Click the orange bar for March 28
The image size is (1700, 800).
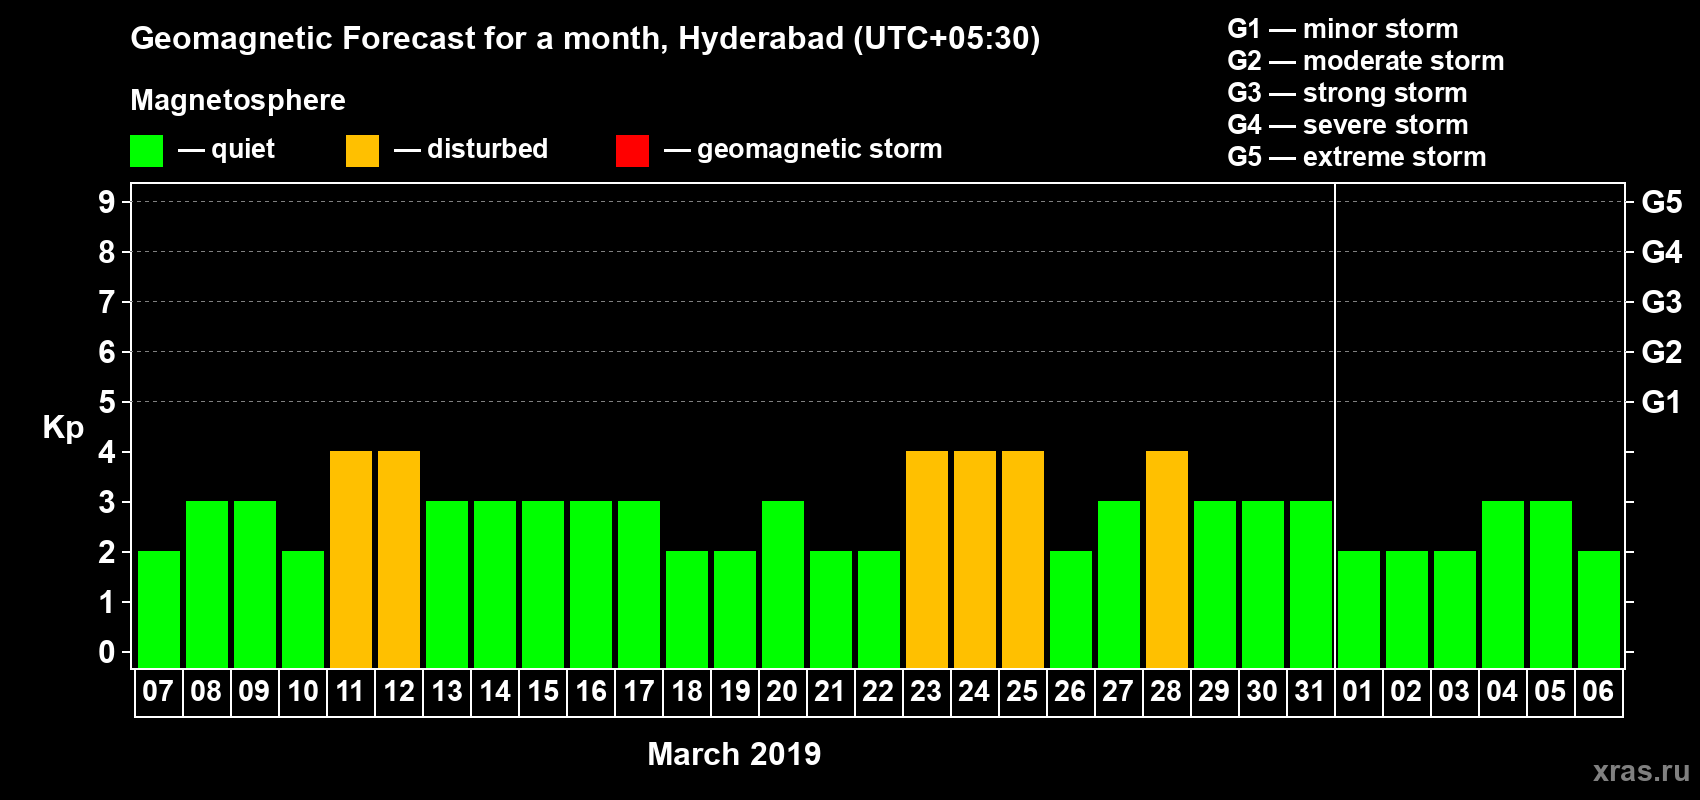click(x=1167, y=560)
